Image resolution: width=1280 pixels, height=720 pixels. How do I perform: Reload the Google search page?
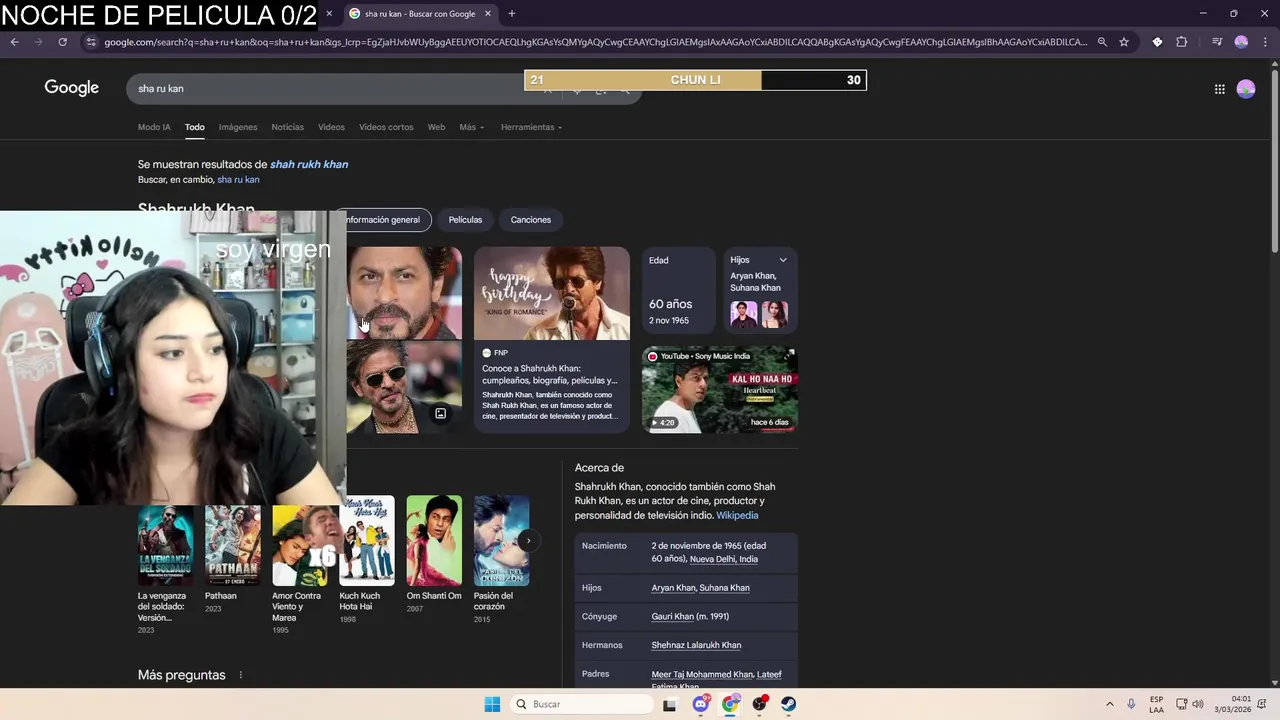(x=62, y=42)
